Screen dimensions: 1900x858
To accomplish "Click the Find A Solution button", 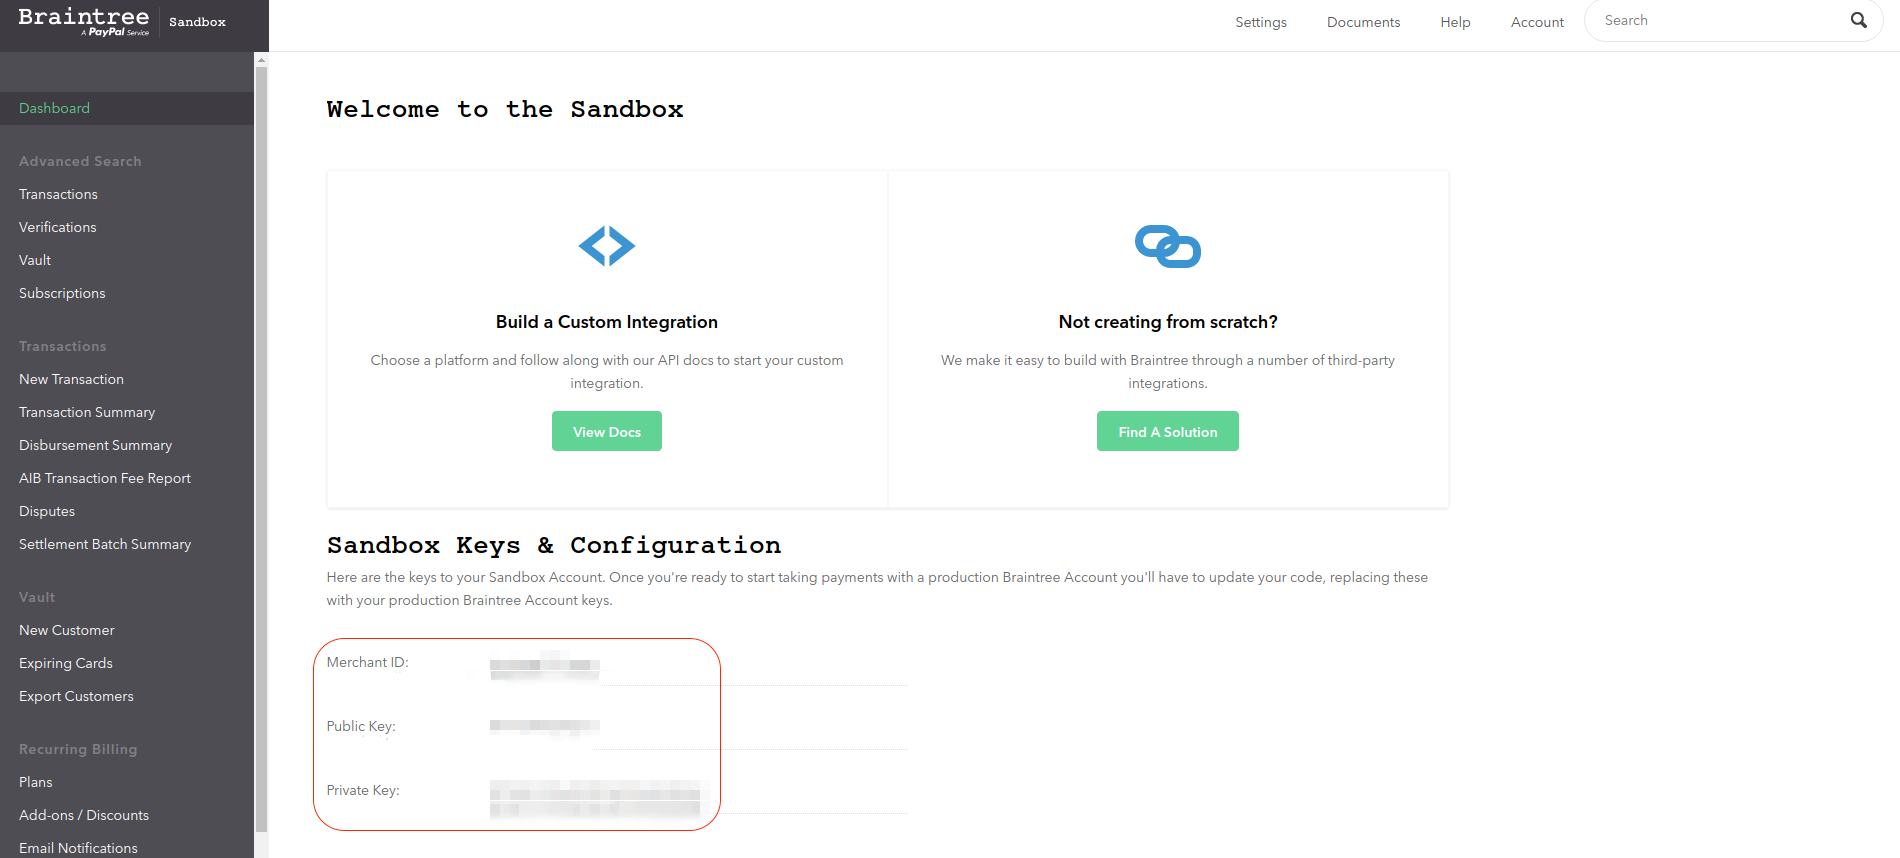I will tap(1168, 431).
